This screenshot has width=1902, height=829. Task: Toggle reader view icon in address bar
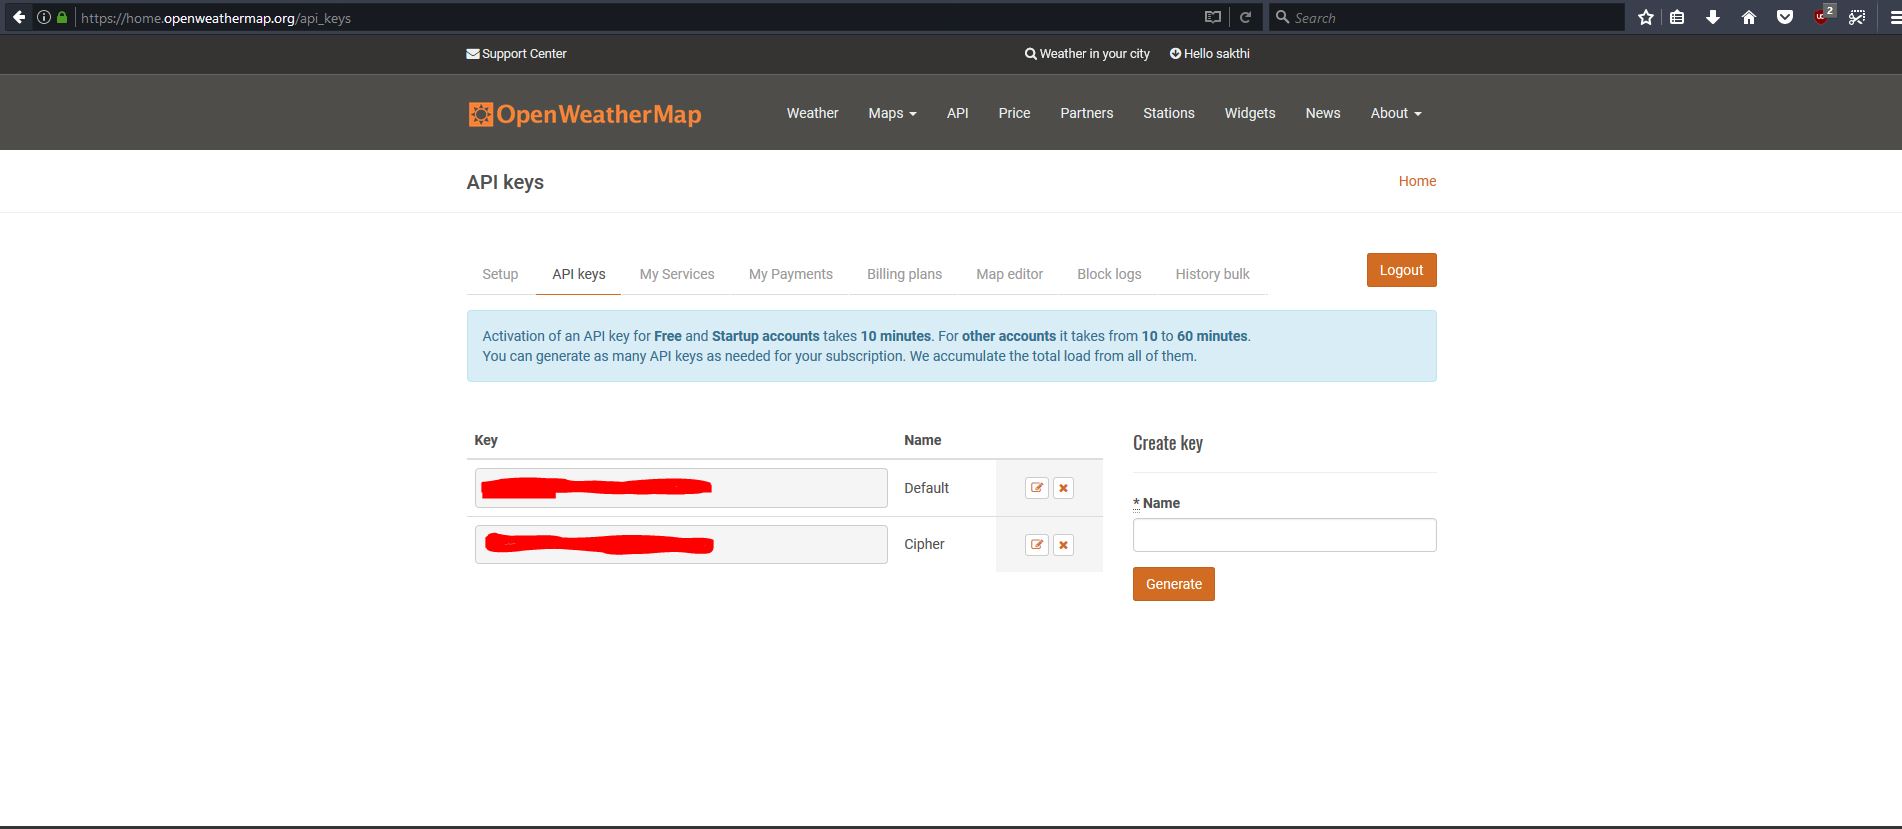point(1213,17)
